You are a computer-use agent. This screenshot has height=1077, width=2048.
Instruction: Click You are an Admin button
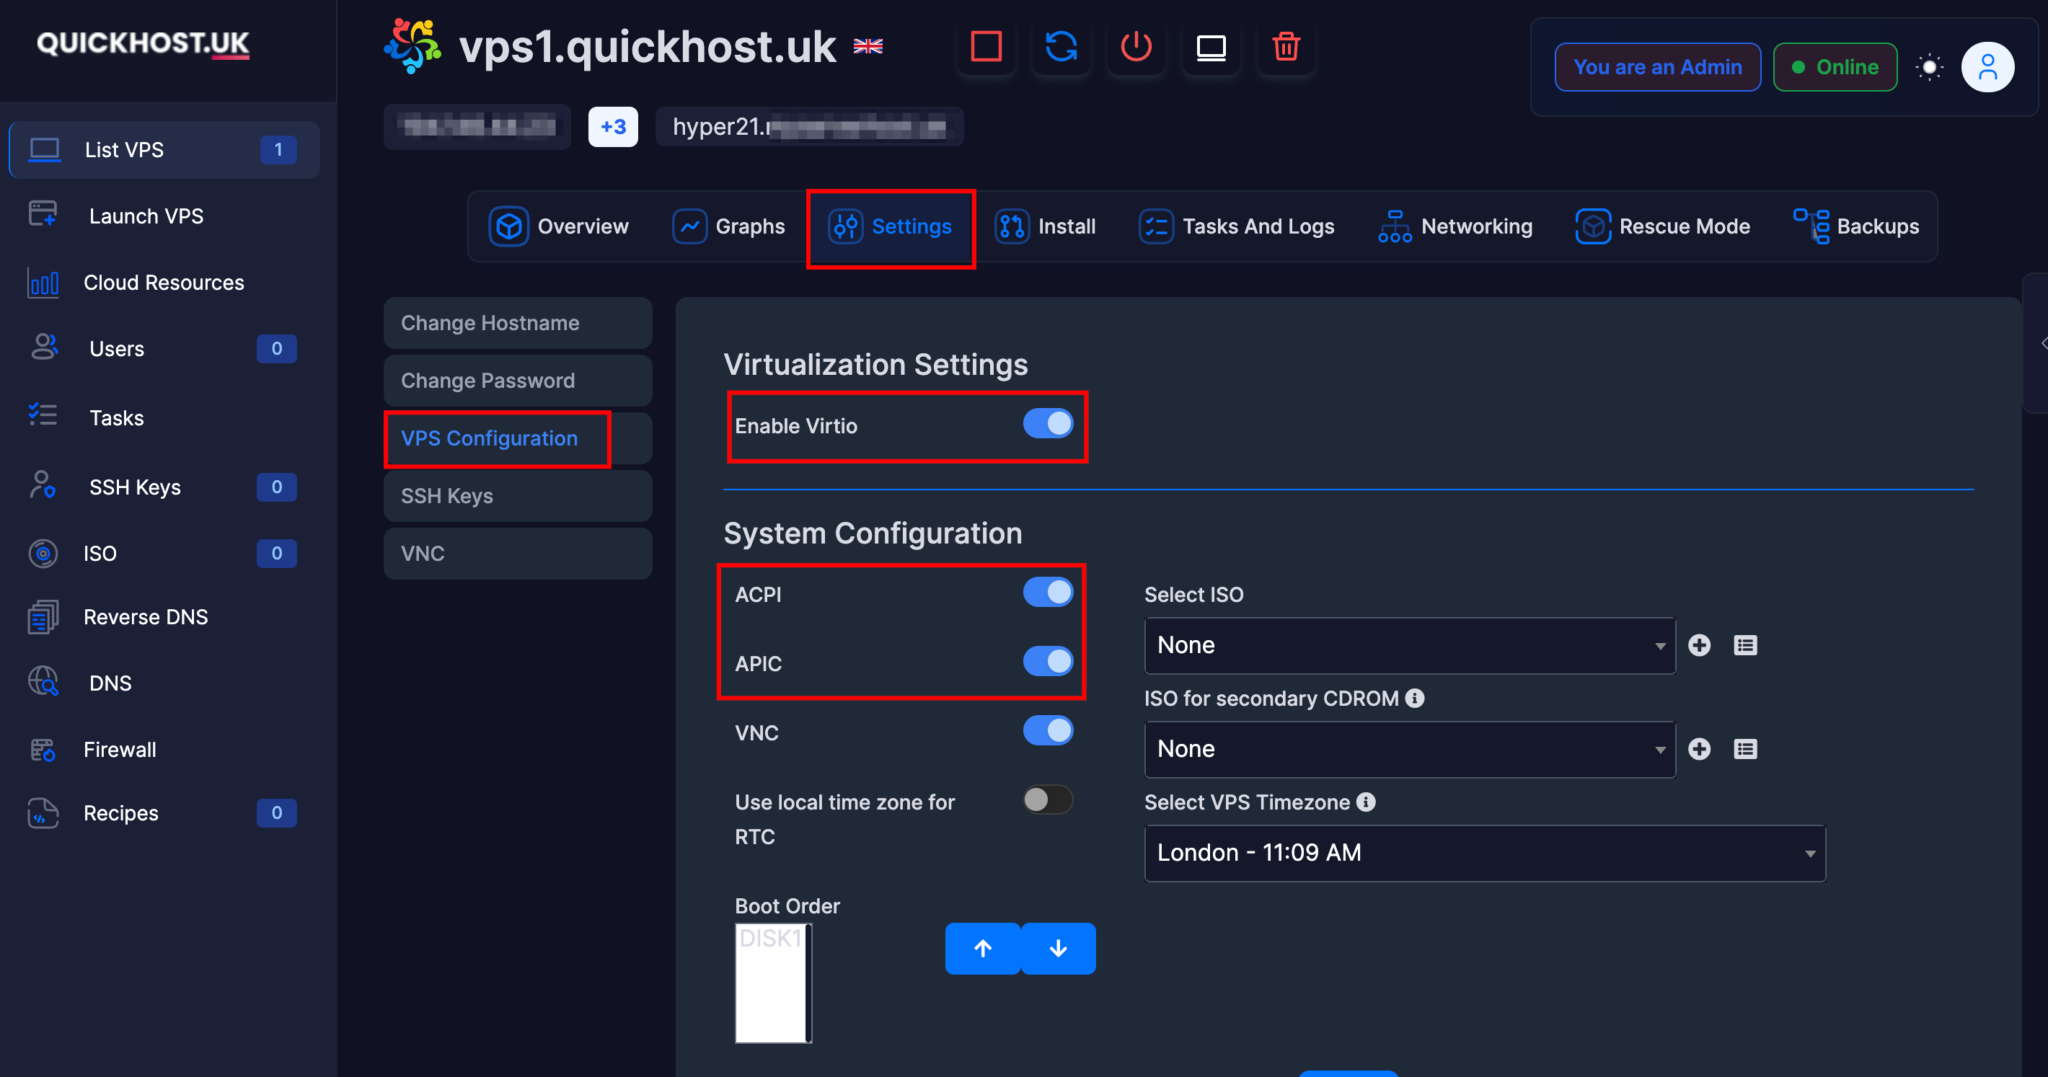pyautogui.click(x=1657, y=67)
